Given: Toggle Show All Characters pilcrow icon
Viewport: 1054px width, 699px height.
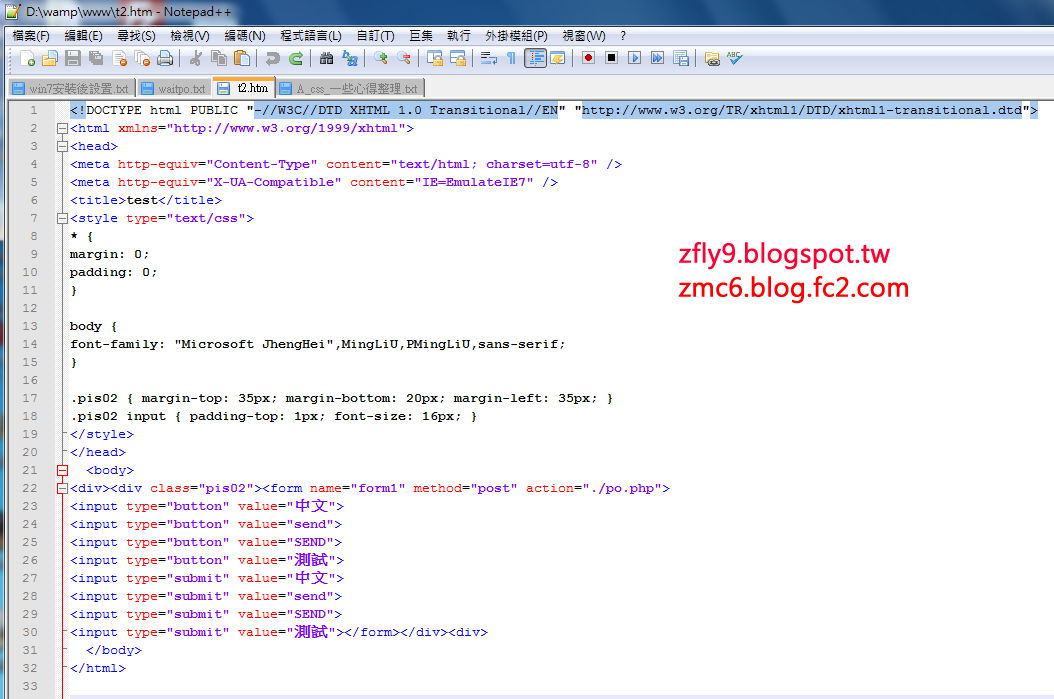Looking at the screenshot, I should point(512,58).
